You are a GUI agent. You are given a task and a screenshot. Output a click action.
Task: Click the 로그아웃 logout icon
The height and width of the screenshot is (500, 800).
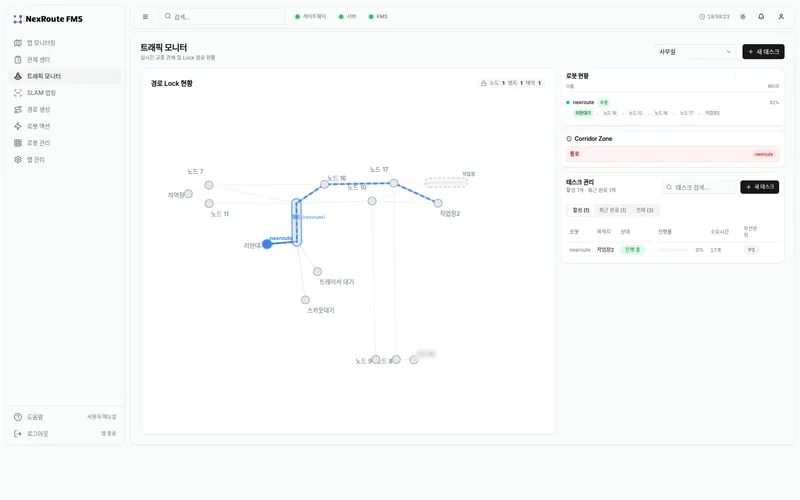[x=18, y=434]
